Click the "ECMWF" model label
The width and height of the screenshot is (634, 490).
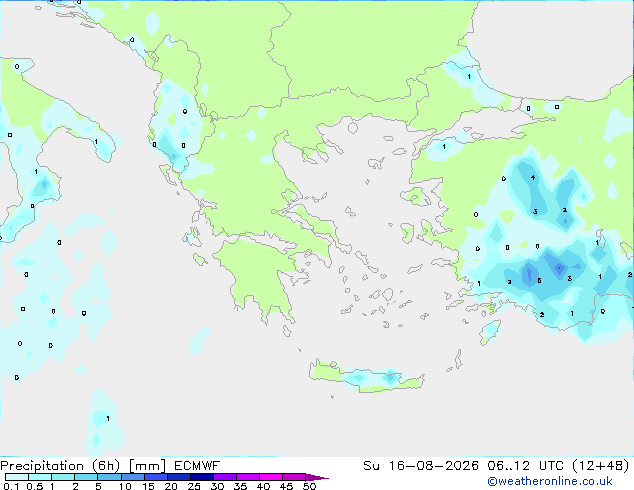pyautogui.click(x=197, y=466)
